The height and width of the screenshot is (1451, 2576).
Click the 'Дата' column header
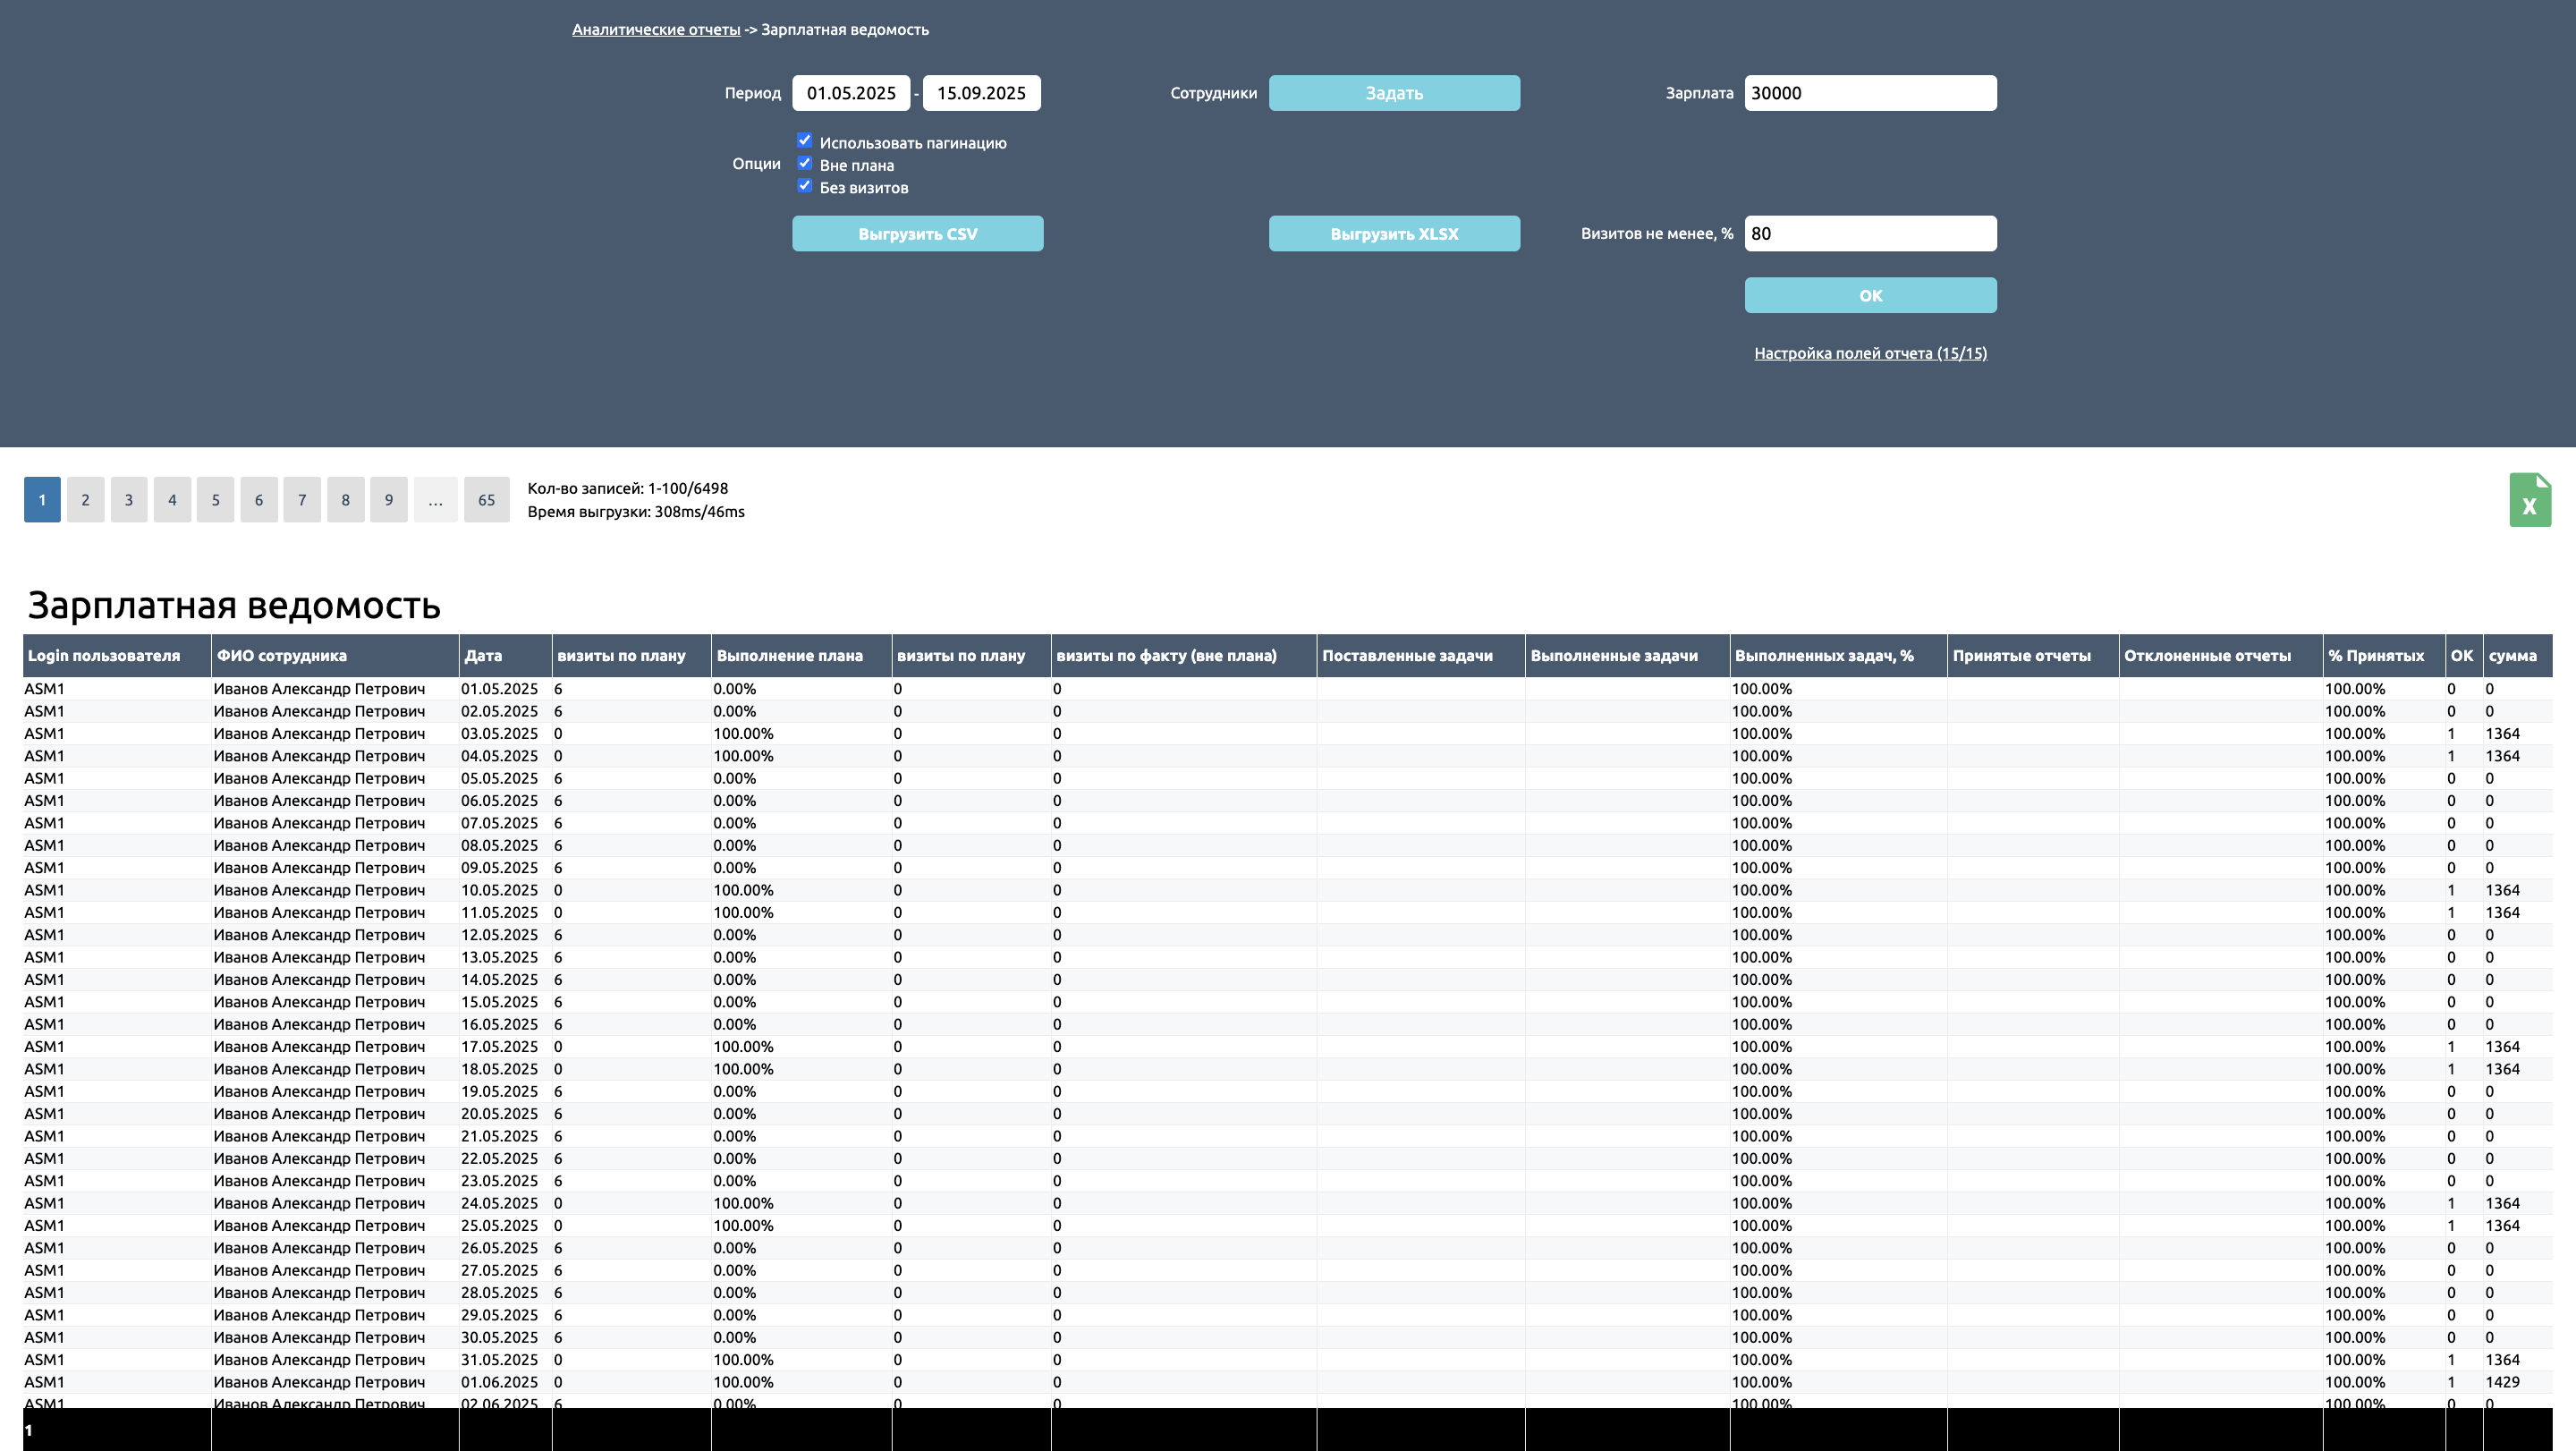484,656
